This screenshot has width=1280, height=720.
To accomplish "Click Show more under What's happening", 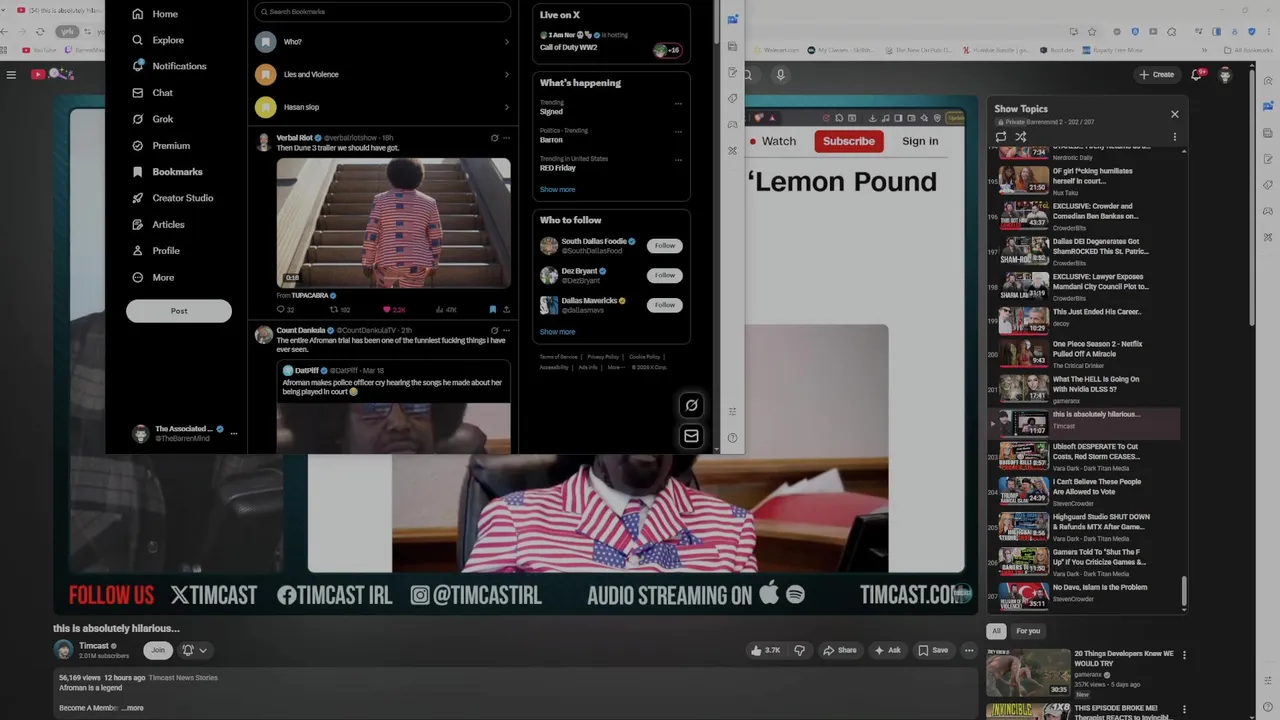I will pos(557,190).
